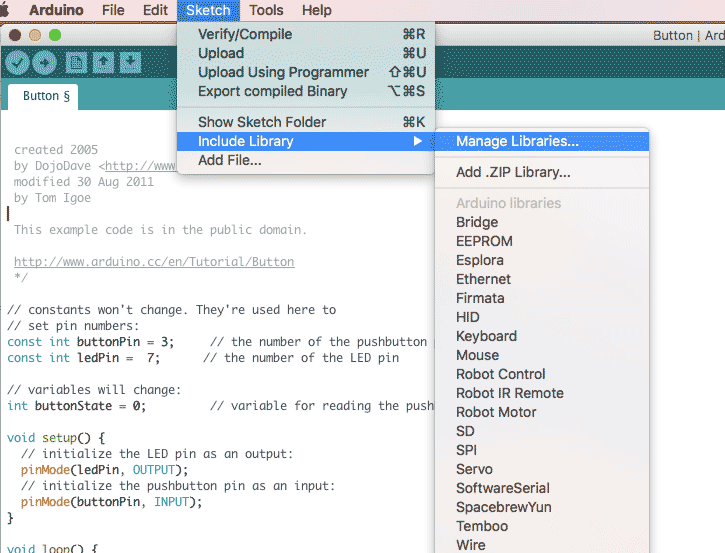Include the SpacebrewYun library
This screenshot has width=725, height=553.
click(542, 506)
